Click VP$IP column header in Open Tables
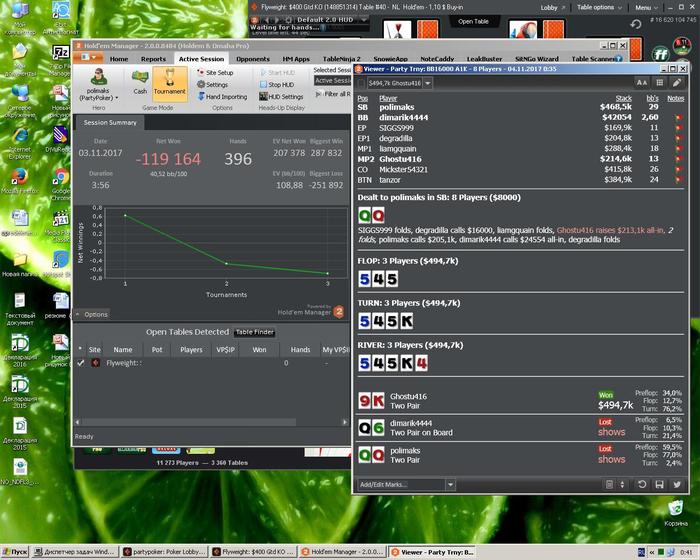 click(225, 350)
